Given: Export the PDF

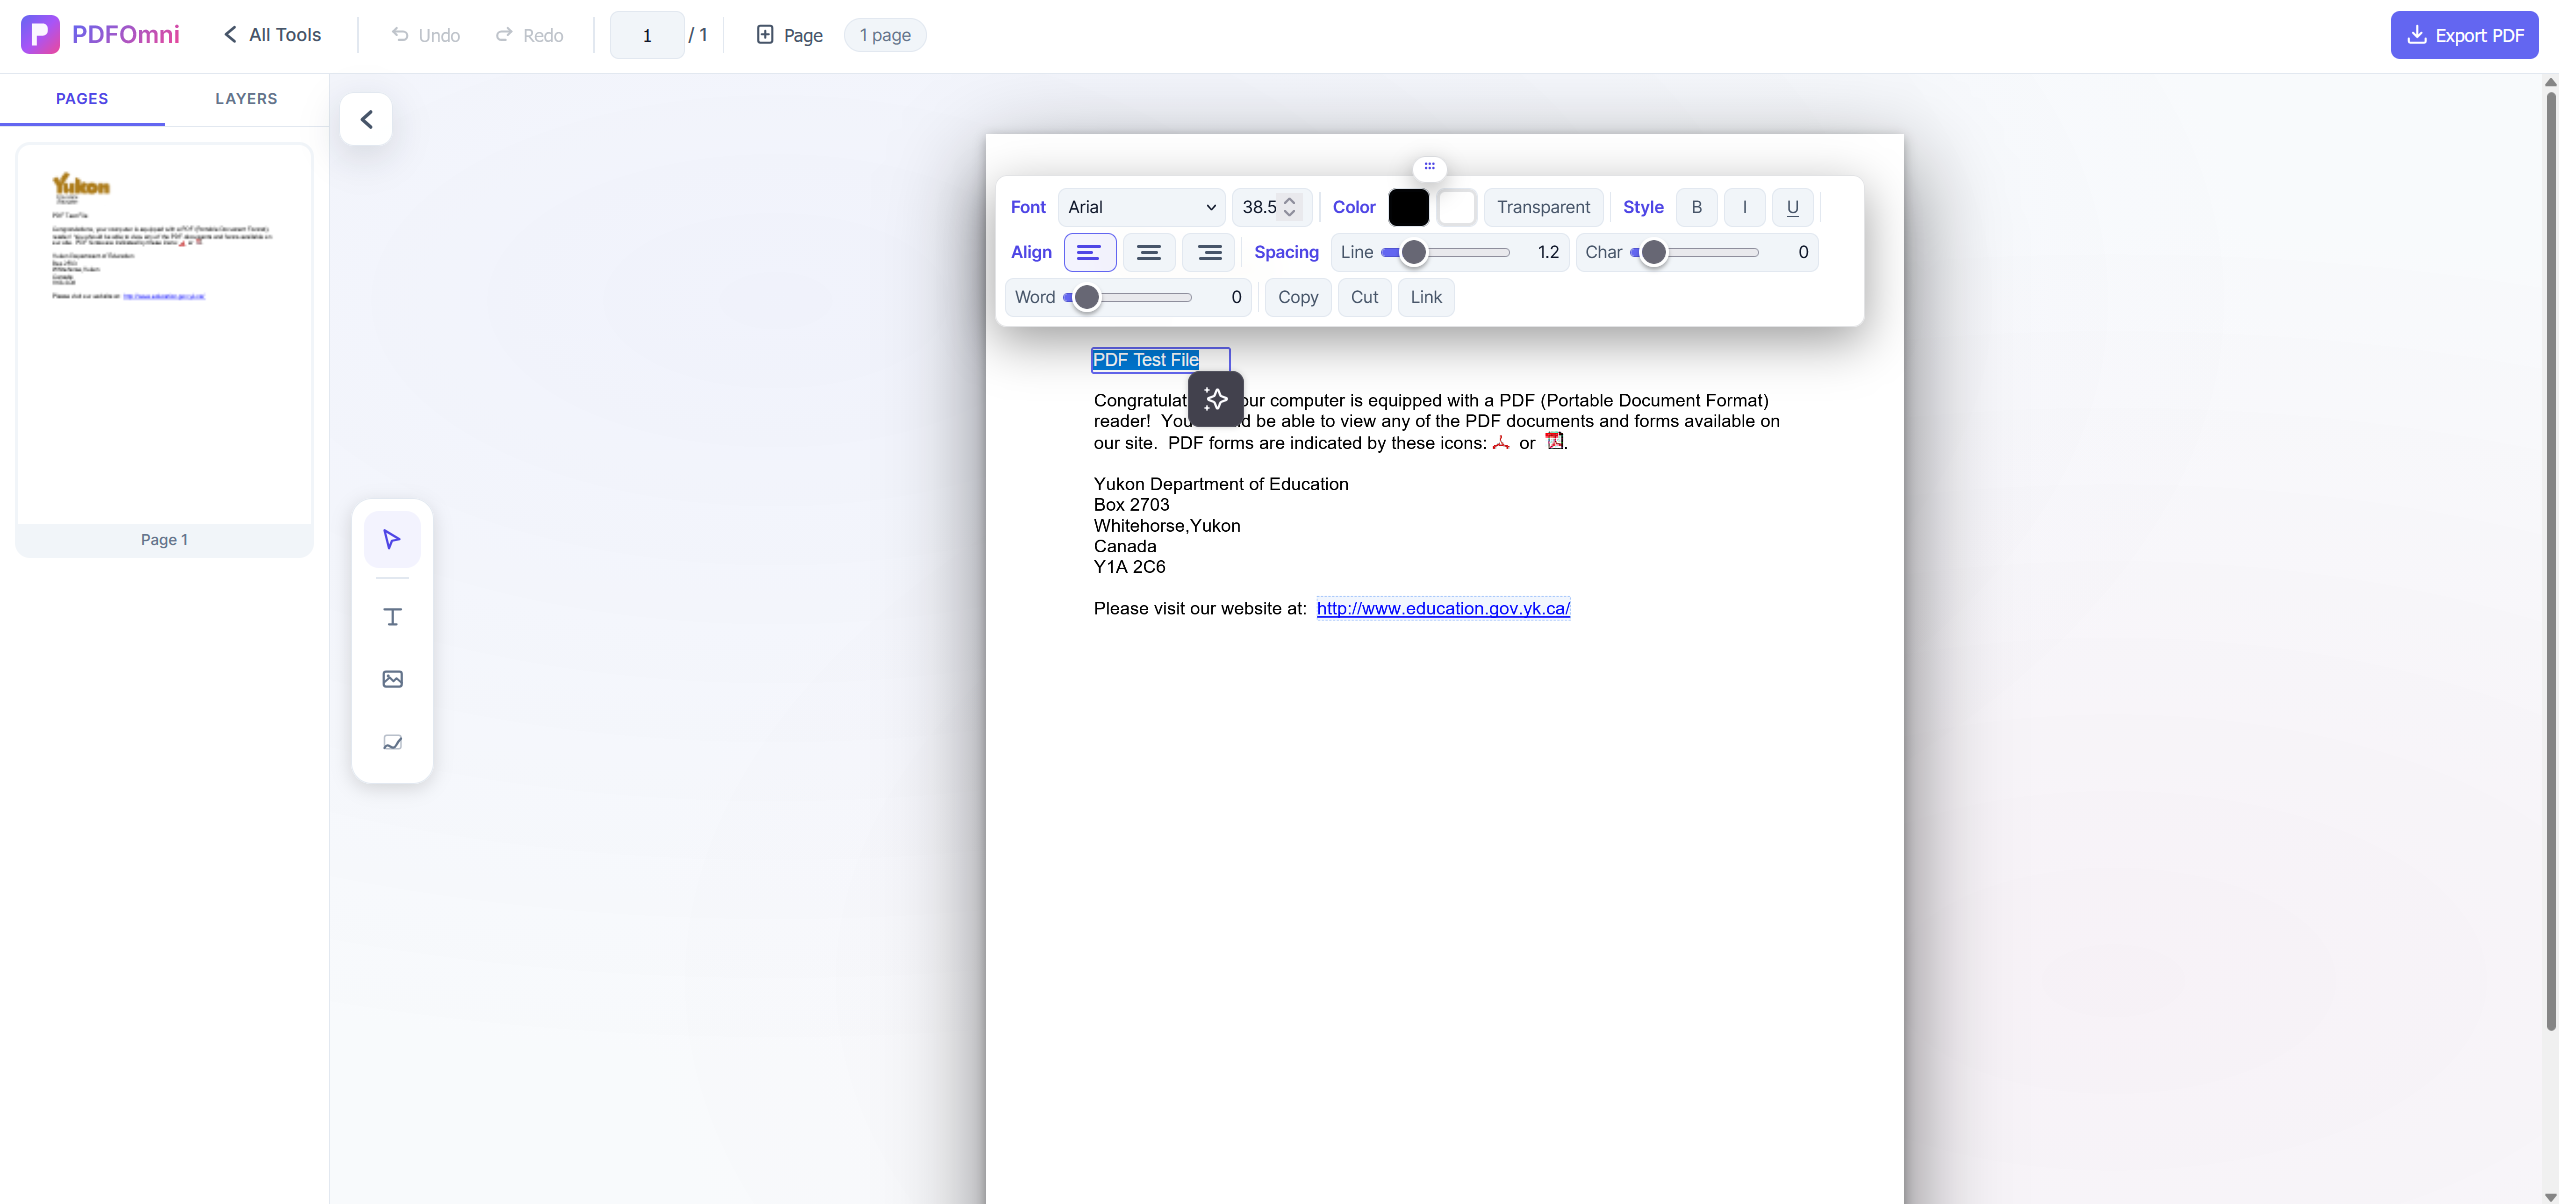Looking at the screenshot, I should [2464, 35].
